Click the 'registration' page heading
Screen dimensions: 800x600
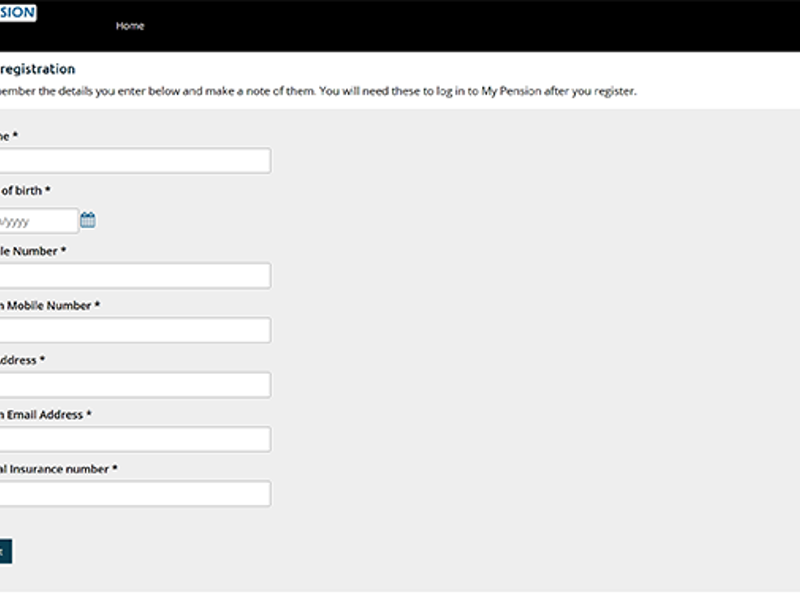37,69
